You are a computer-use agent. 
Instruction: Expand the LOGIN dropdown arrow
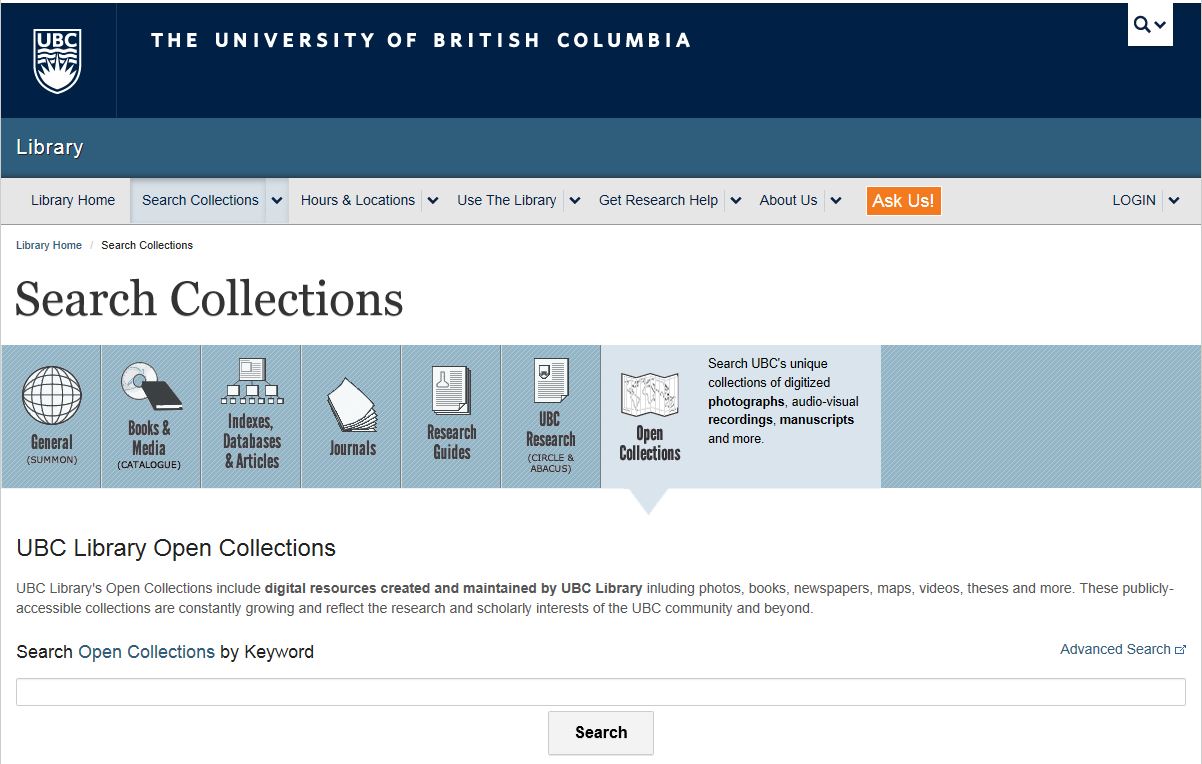point(1174,200)
